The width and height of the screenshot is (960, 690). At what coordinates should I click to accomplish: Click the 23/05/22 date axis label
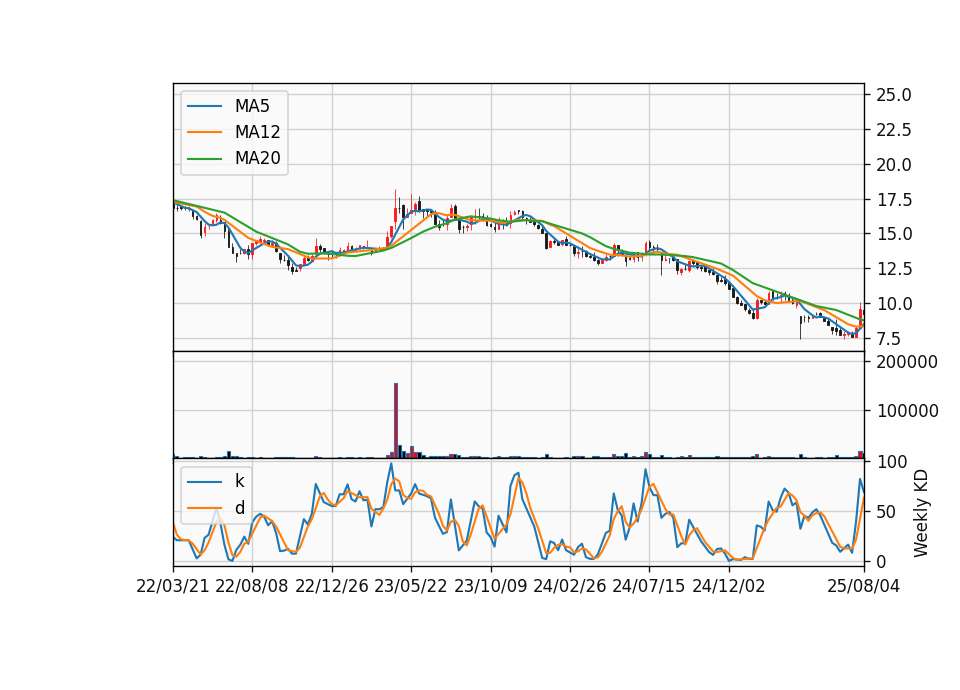coord(411,586)
